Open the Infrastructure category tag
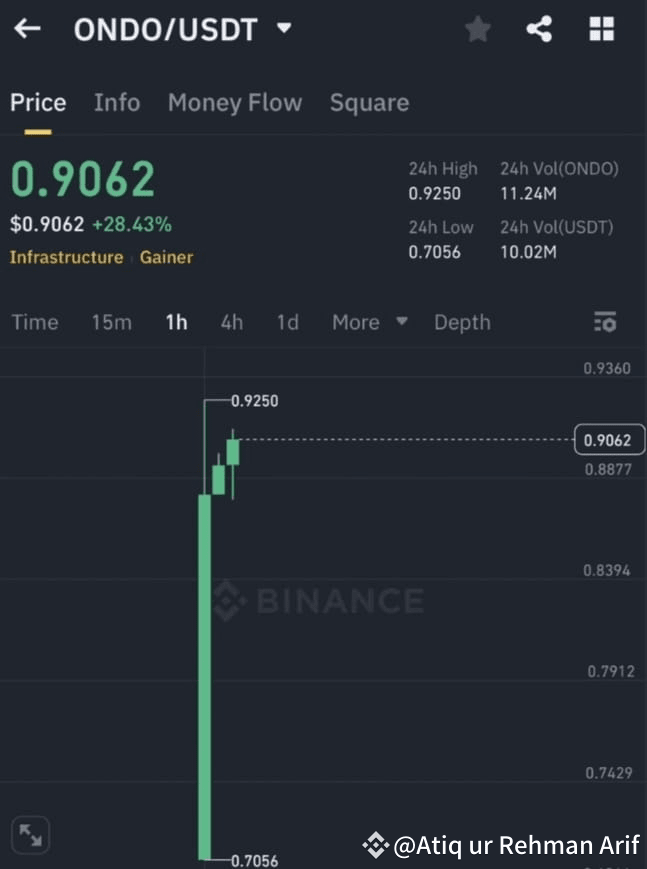This screenshot has width=647, height=869. pos(67,257)
